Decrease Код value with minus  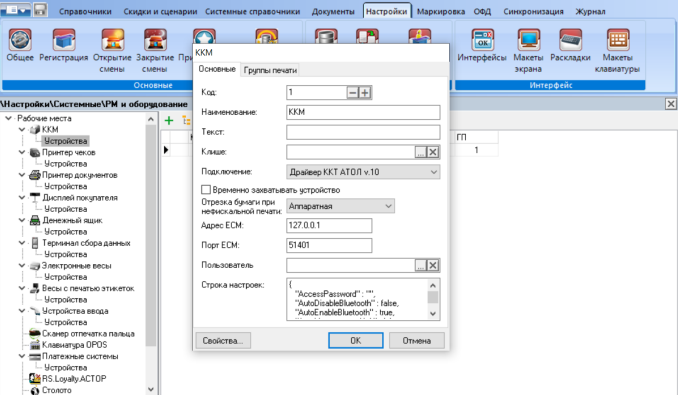point(353,92)
